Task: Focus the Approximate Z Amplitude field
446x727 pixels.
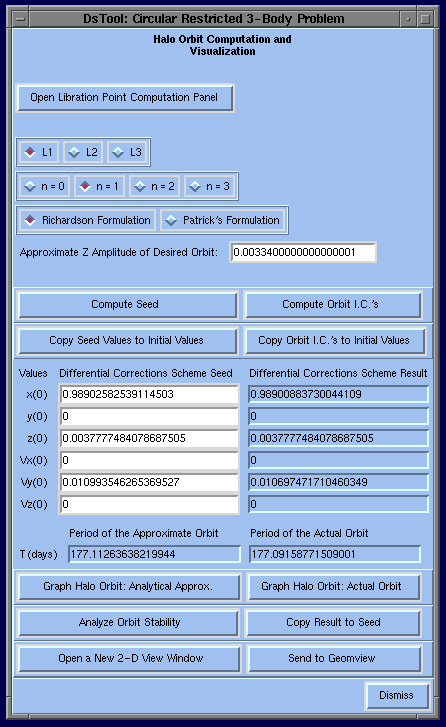Action: [x=303, y=252]
